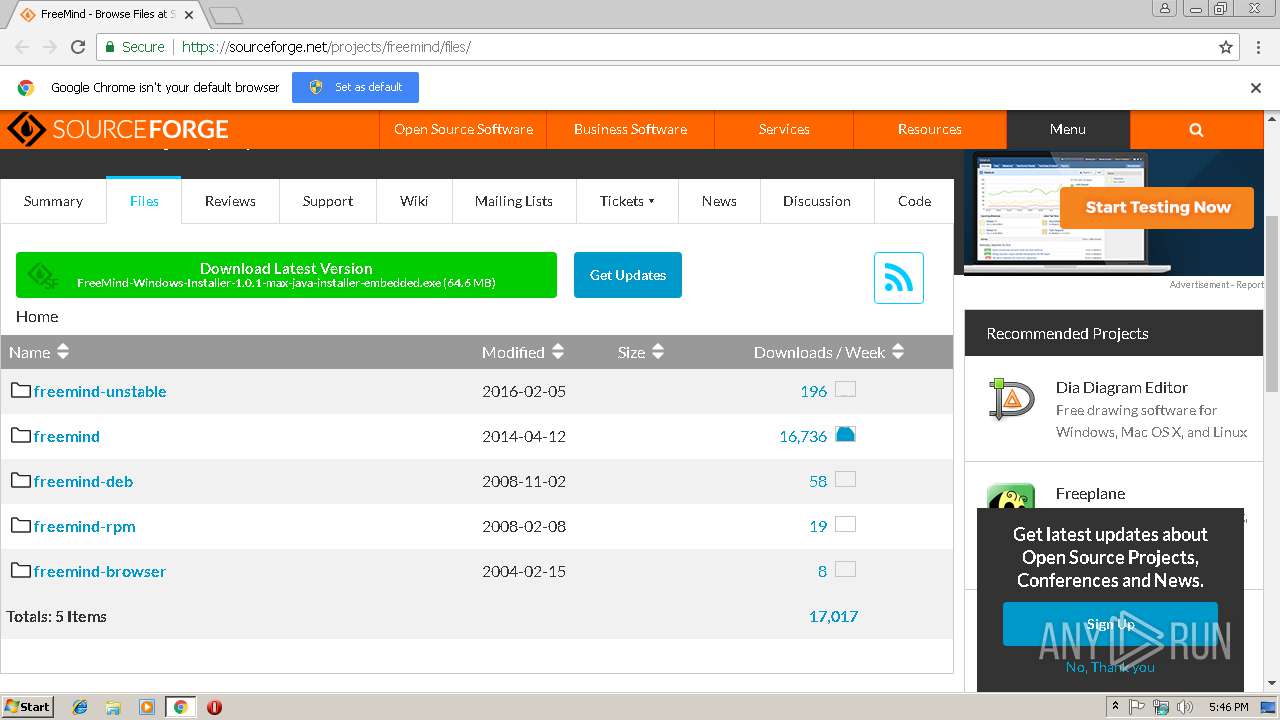This screenshot has height=720, width=1280.
Task: Reload the page
Action: coord(78,47)
